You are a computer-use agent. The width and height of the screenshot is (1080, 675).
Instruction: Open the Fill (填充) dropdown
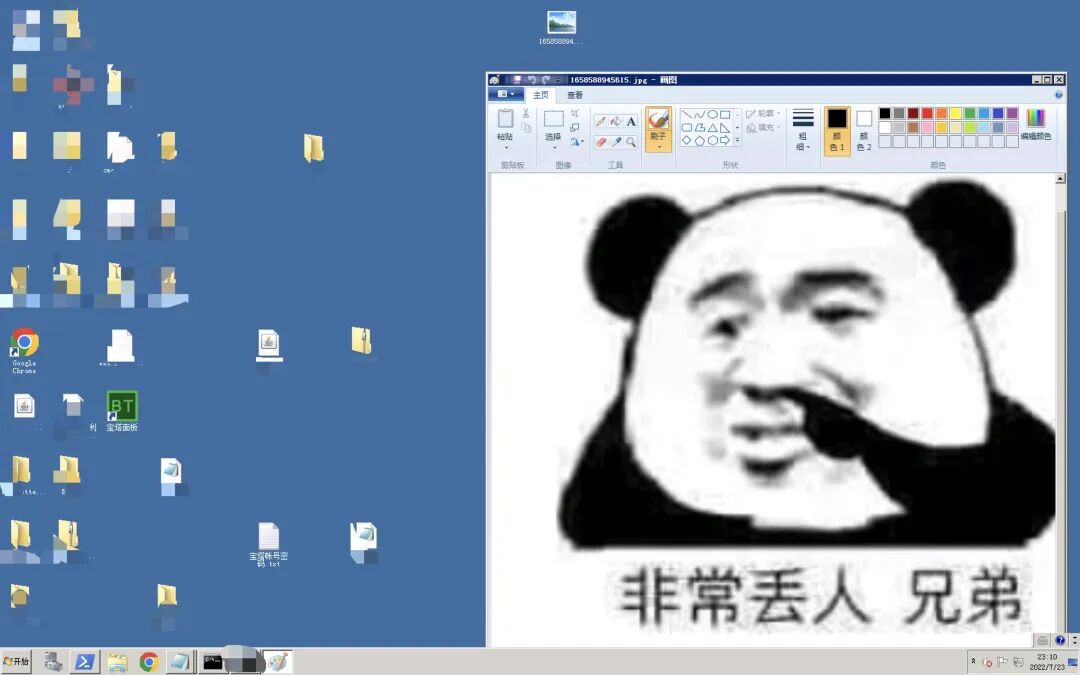763,127
